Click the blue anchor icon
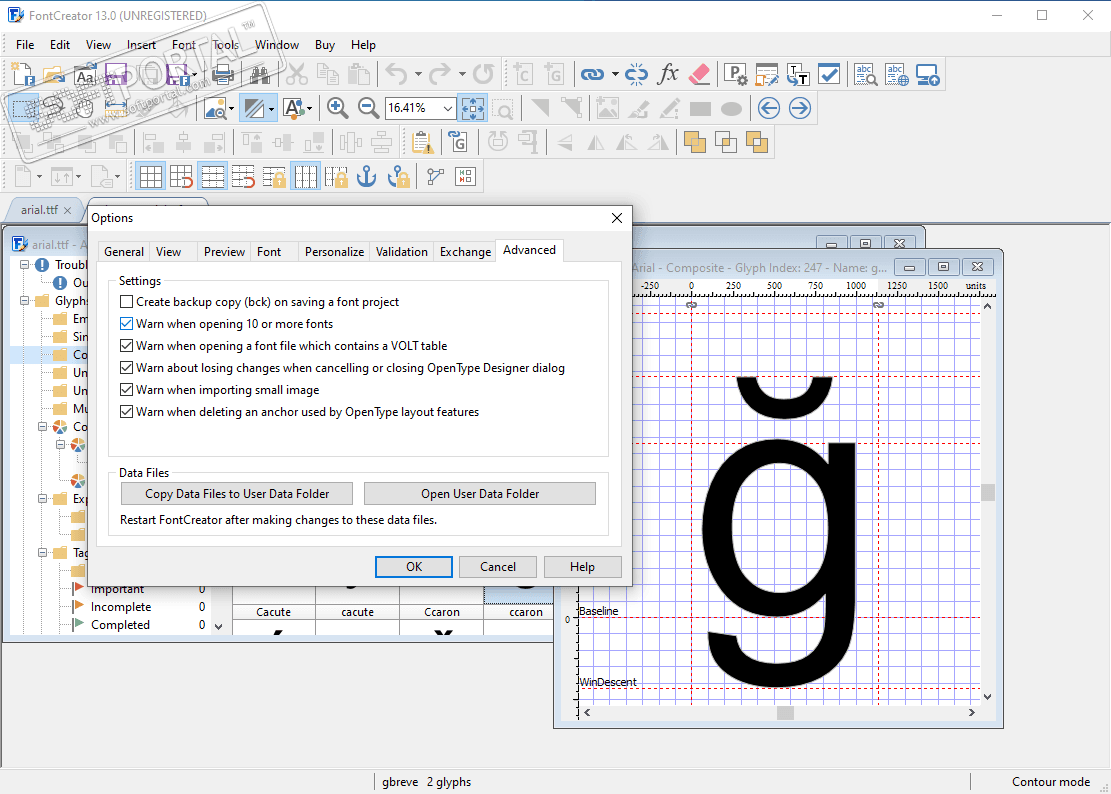 tap(367, 177)
